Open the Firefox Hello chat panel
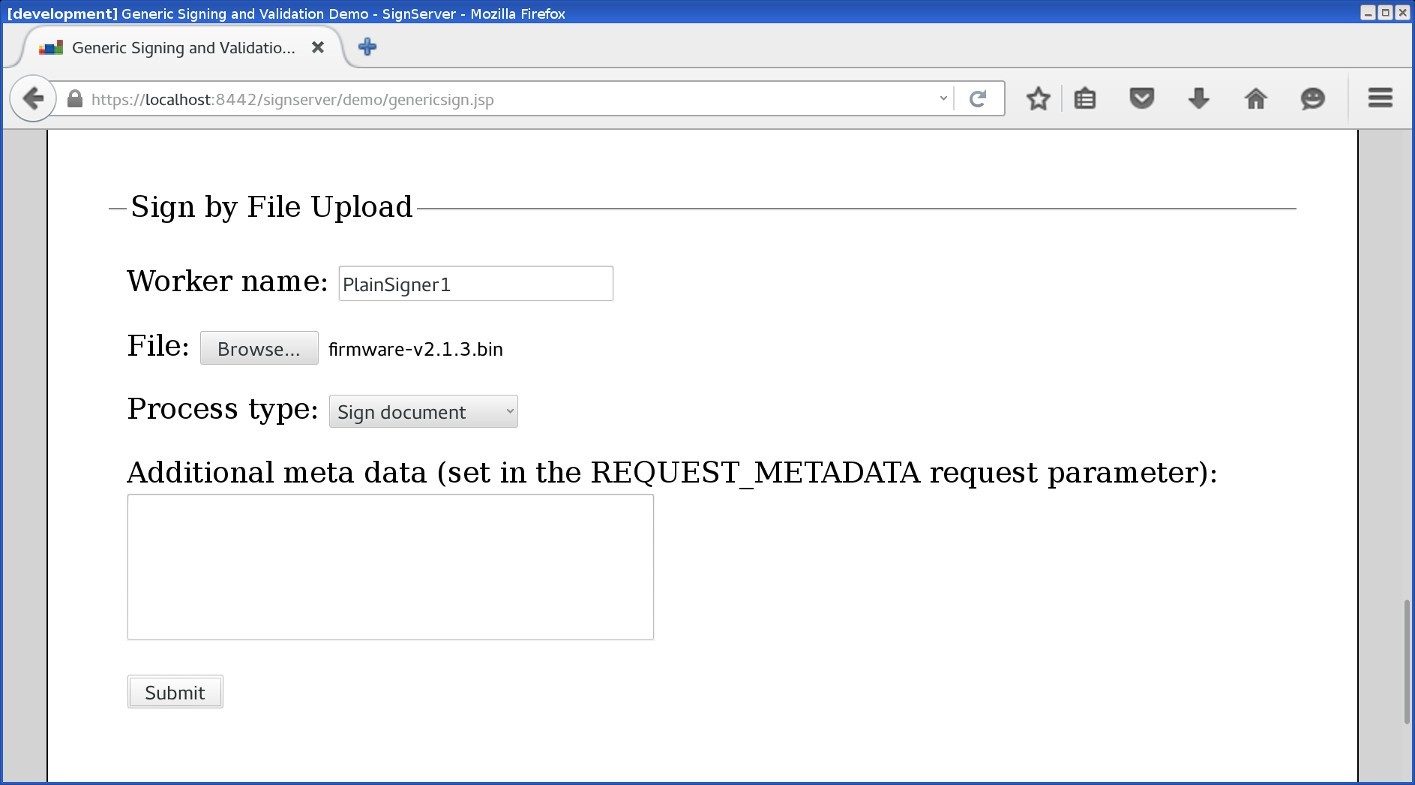The image size is (1415, 785). [x=1312, y=98]
